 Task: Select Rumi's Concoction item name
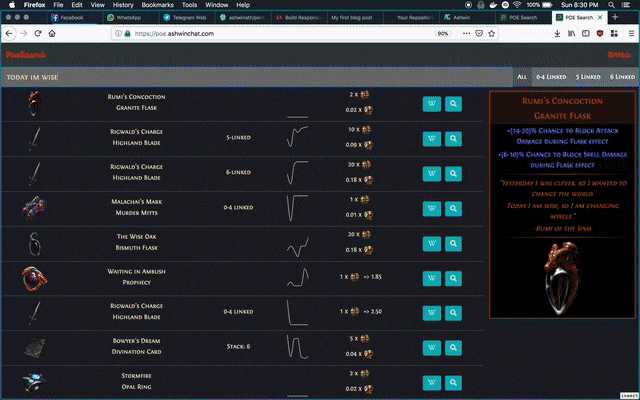point(136,97)
